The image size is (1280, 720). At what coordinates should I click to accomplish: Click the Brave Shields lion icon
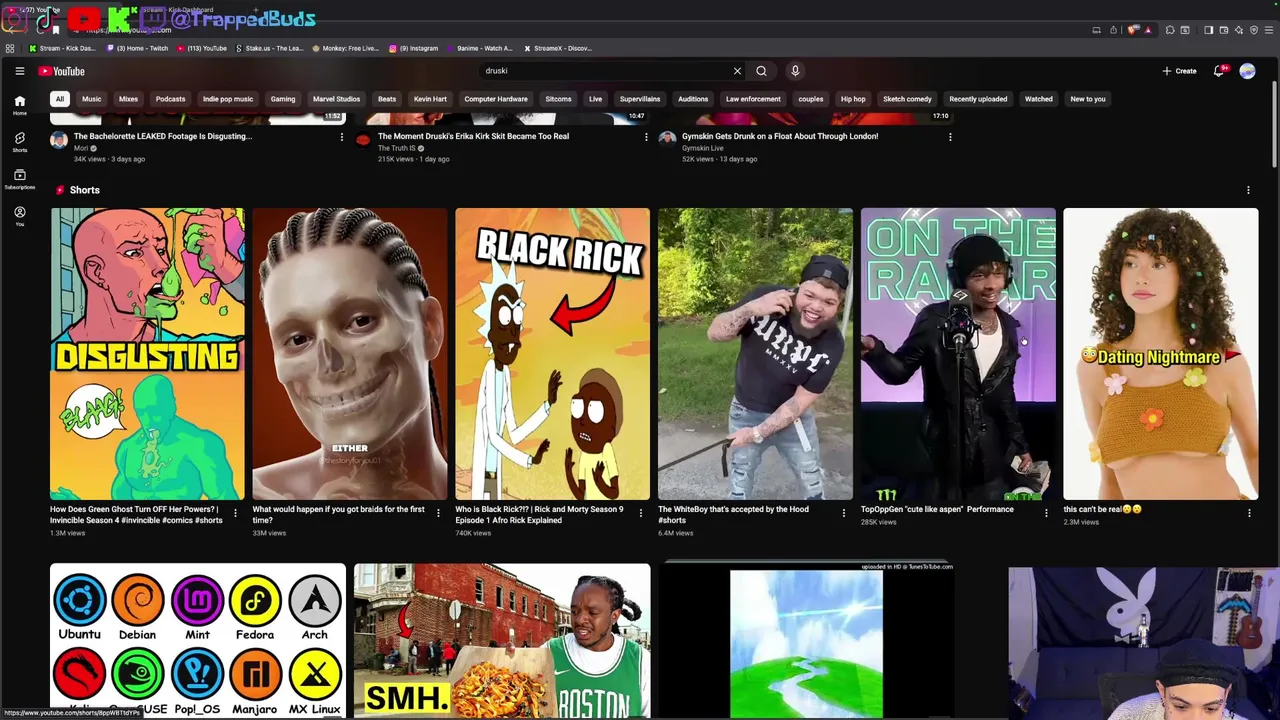(x=1132, y=30)
